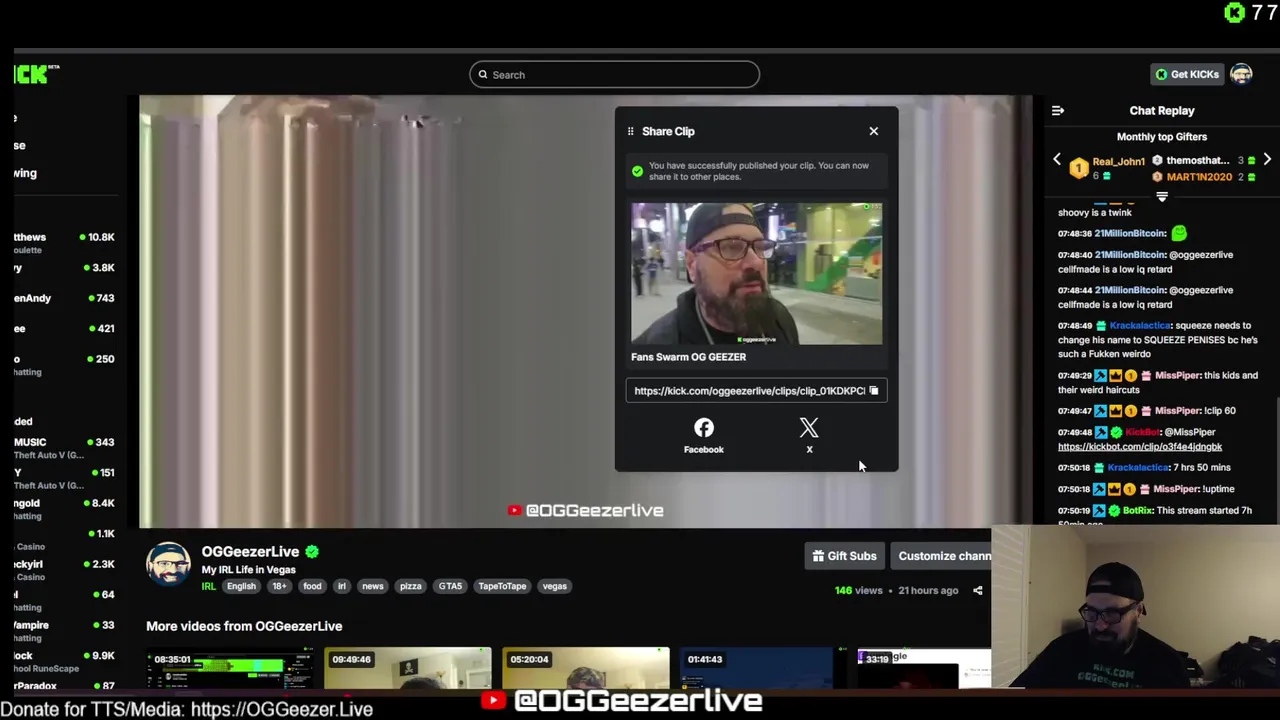Open the 08:35:01 video thumbnail
The width and height of the screenshot is (1280, 720).
229,669
